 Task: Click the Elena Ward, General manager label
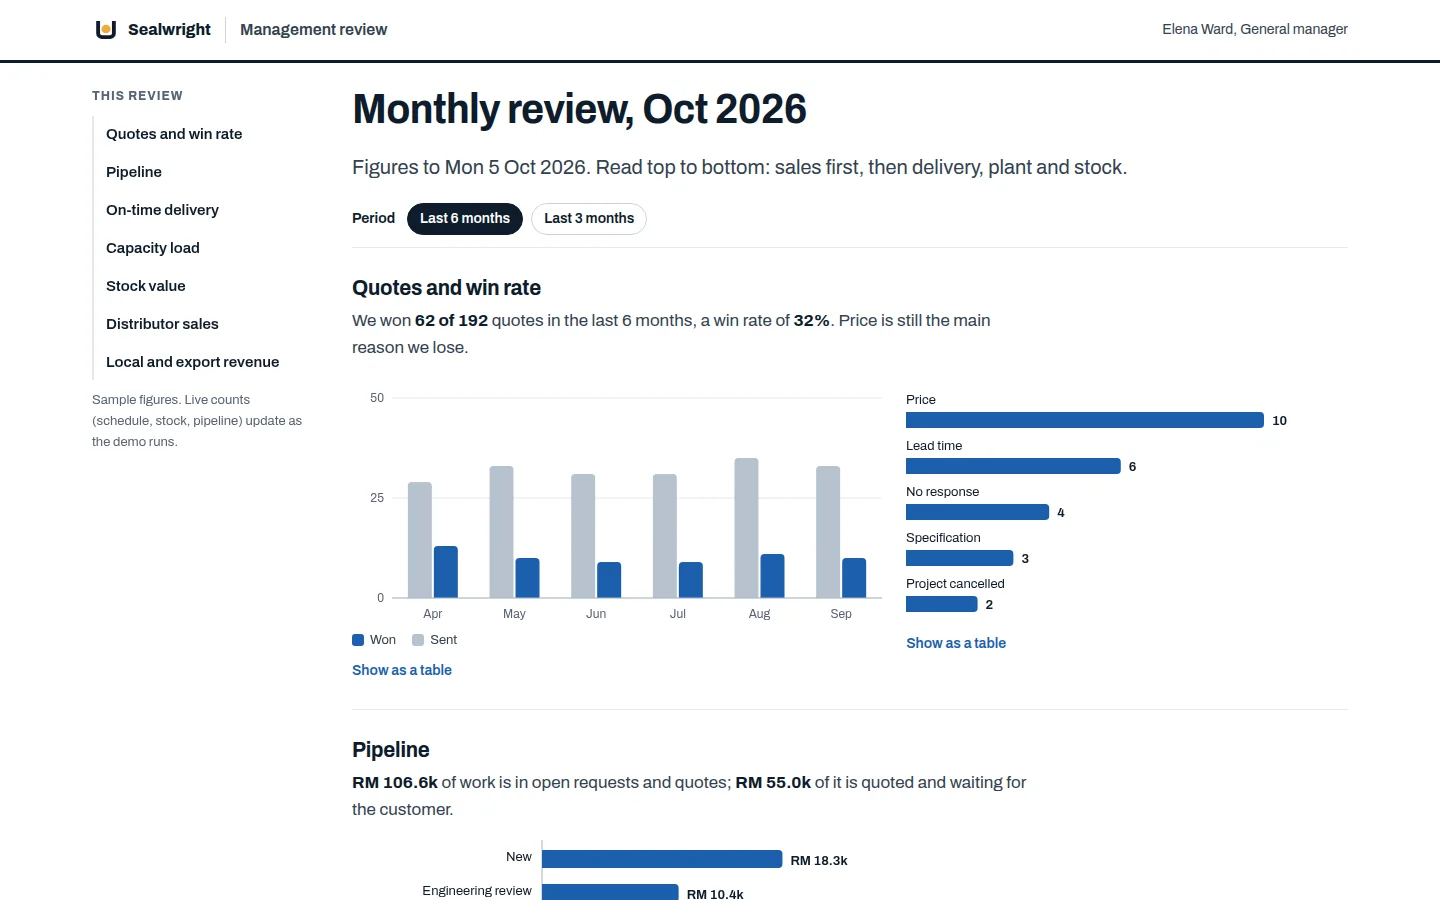point(1255,29)
